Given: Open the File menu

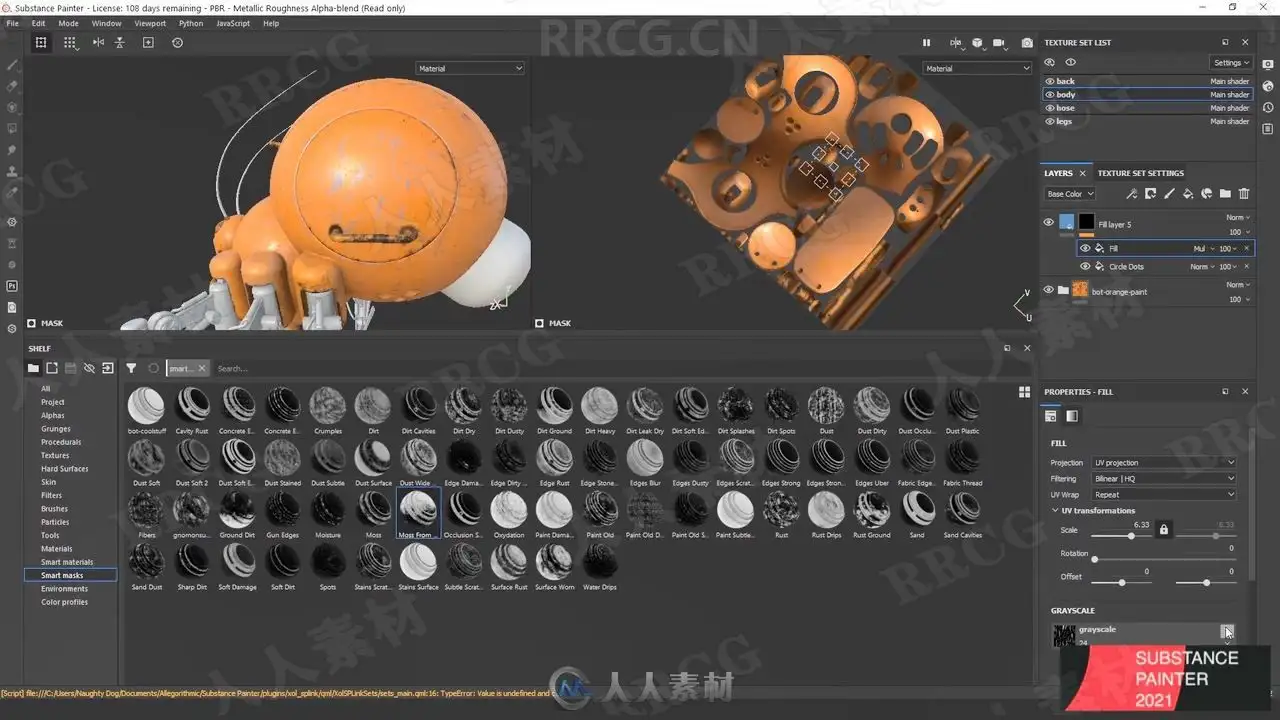Looking at the screenshot, I should tap(12, 23).
